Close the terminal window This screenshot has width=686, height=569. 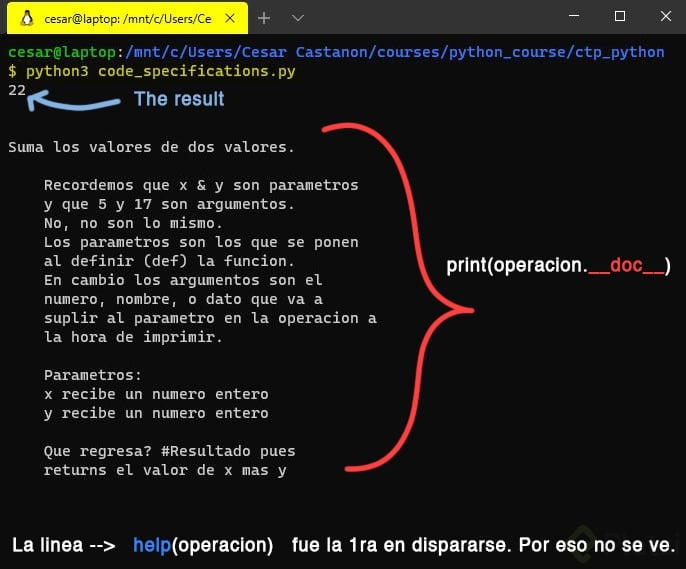pos(666,16)
